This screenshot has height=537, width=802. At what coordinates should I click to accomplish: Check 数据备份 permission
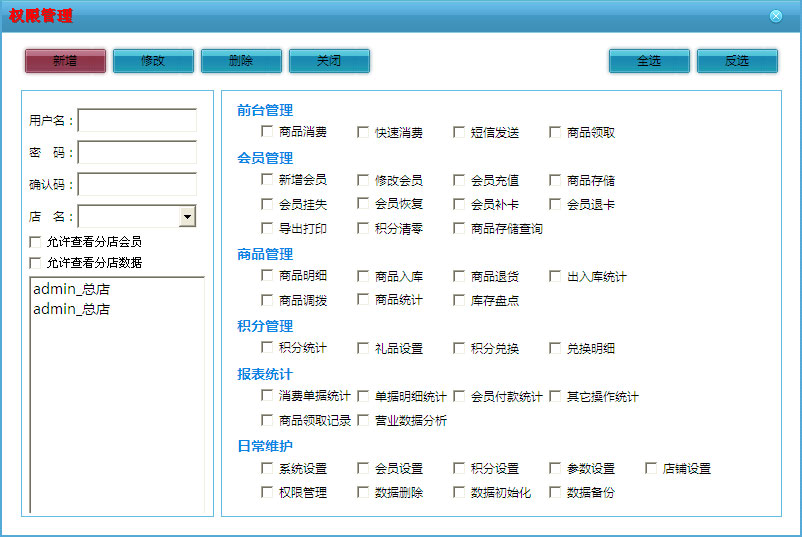pyautogui.click(x=555, y=492)
